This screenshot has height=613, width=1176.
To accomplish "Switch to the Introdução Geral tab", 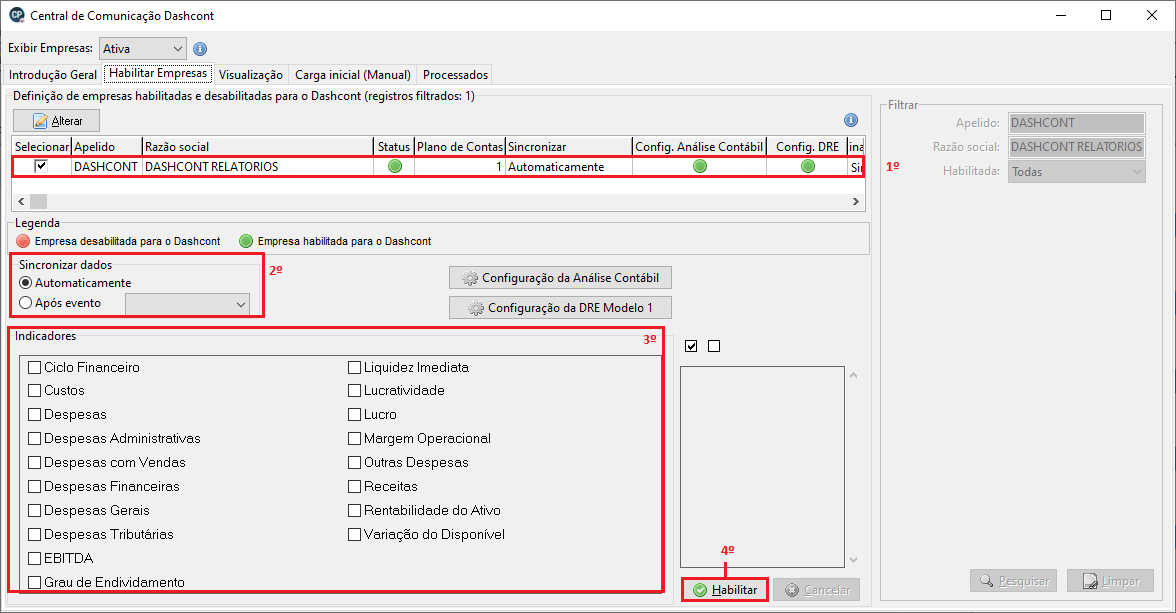I will coord(53,74).
